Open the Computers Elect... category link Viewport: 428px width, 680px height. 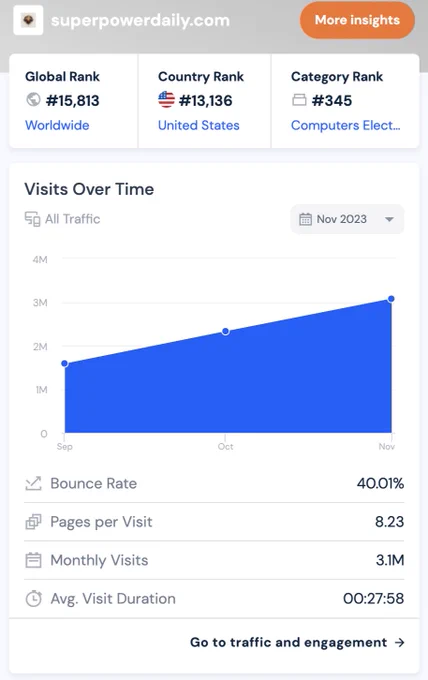pyautogui.click(x=346, y=125)
